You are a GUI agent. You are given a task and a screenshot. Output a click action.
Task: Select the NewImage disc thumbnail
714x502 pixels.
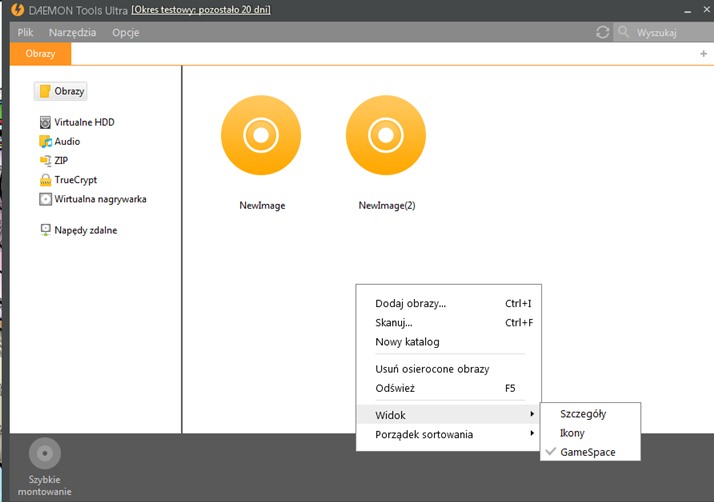point(261,135)
